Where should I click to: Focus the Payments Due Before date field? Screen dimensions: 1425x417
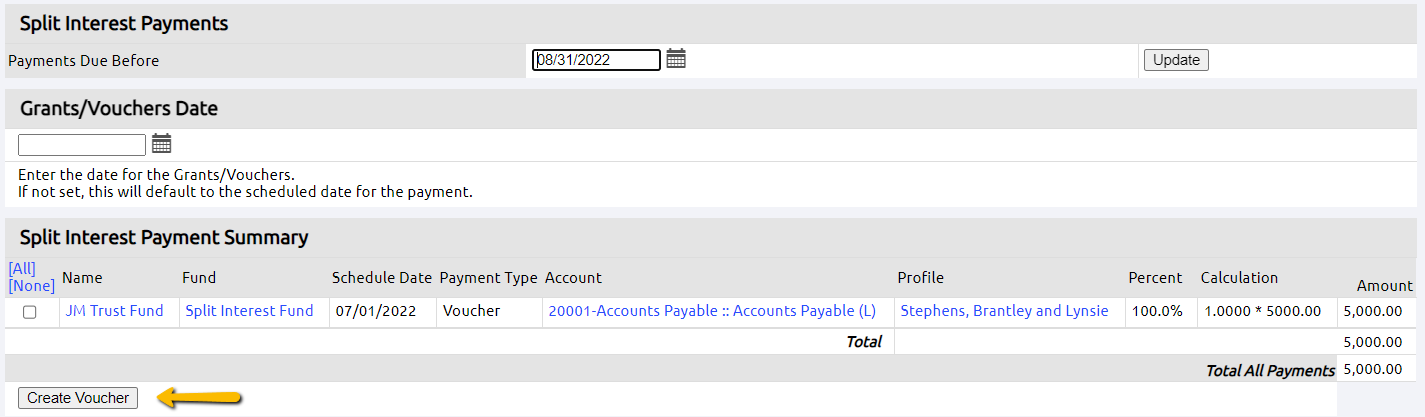point(596,60)
